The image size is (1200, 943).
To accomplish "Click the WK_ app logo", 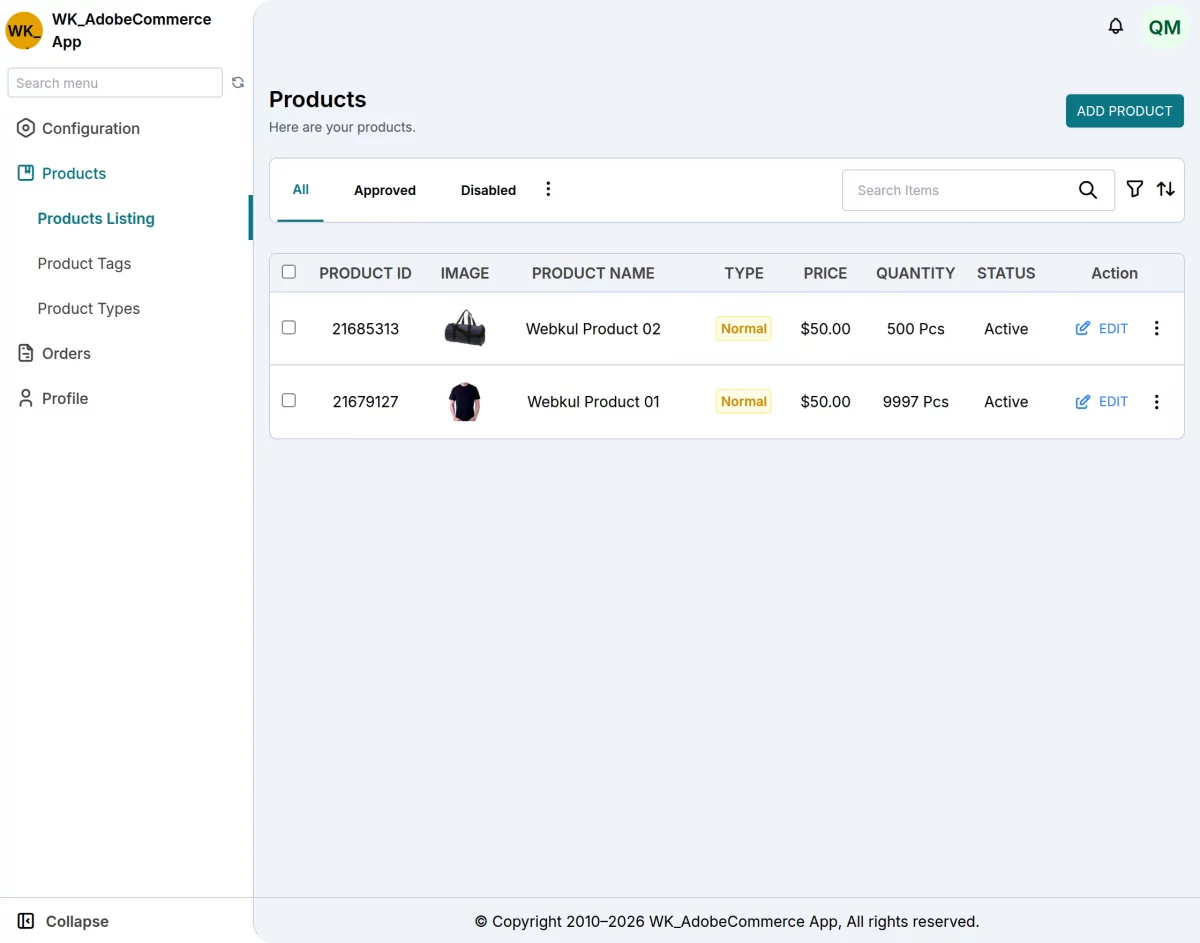I will (24, 30).
